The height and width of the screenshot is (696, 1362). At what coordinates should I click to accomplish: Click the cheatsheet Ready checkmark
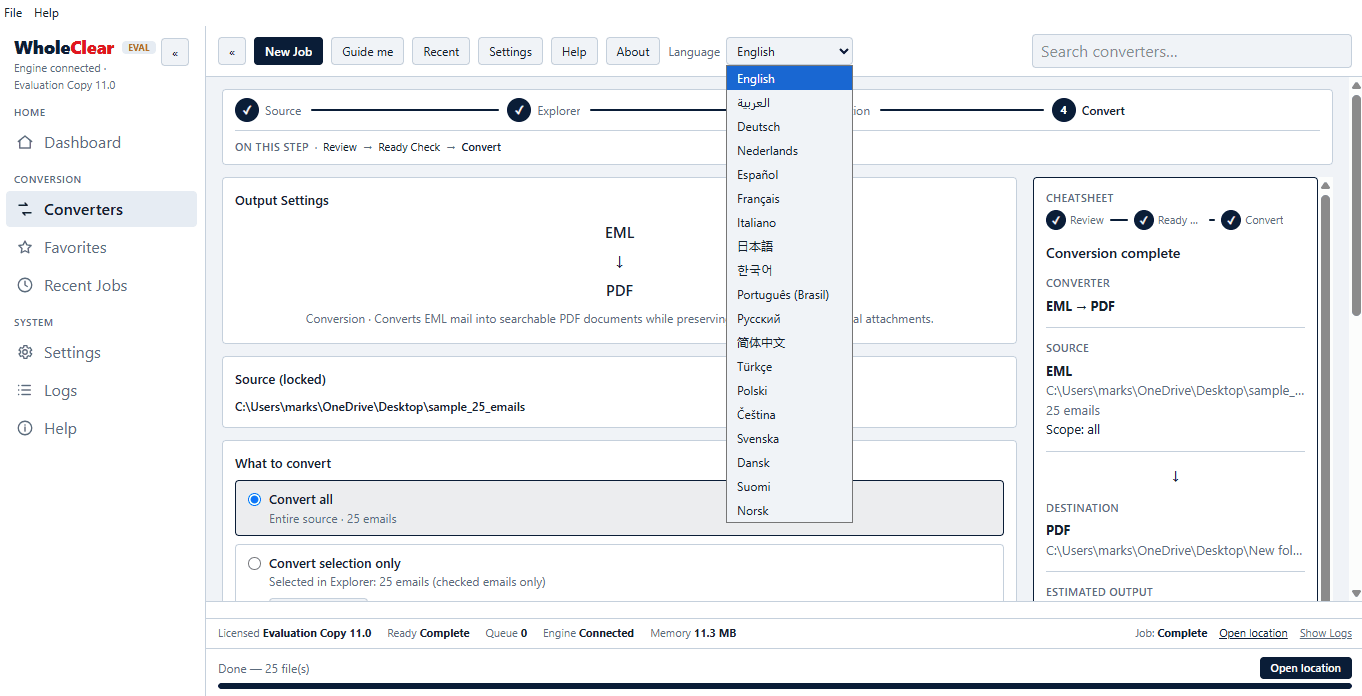[1144, 220]
